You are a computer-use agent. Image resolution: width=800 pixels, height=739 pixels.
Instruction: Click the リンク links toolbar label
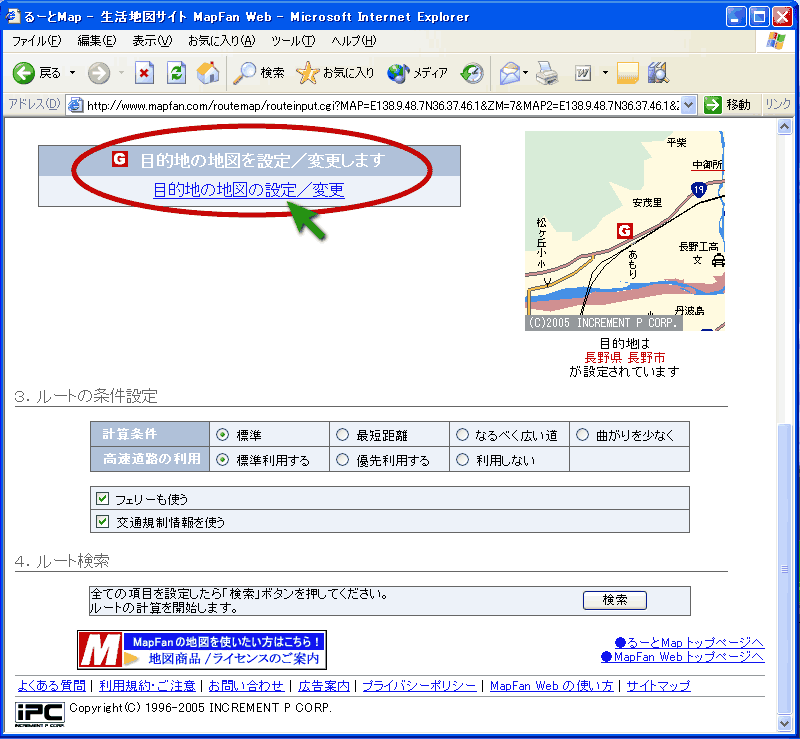(778, 105)
